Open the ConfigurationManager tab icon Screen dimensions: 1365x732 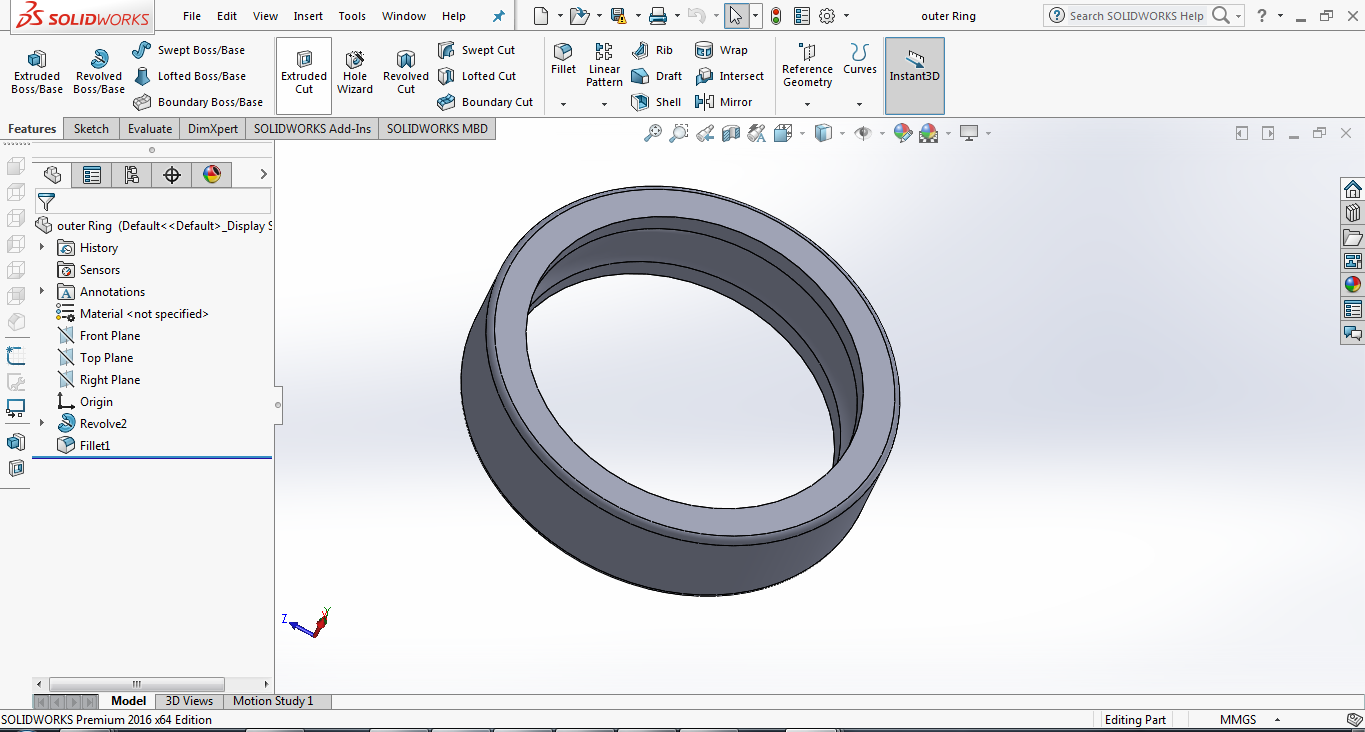pos(131,175)
